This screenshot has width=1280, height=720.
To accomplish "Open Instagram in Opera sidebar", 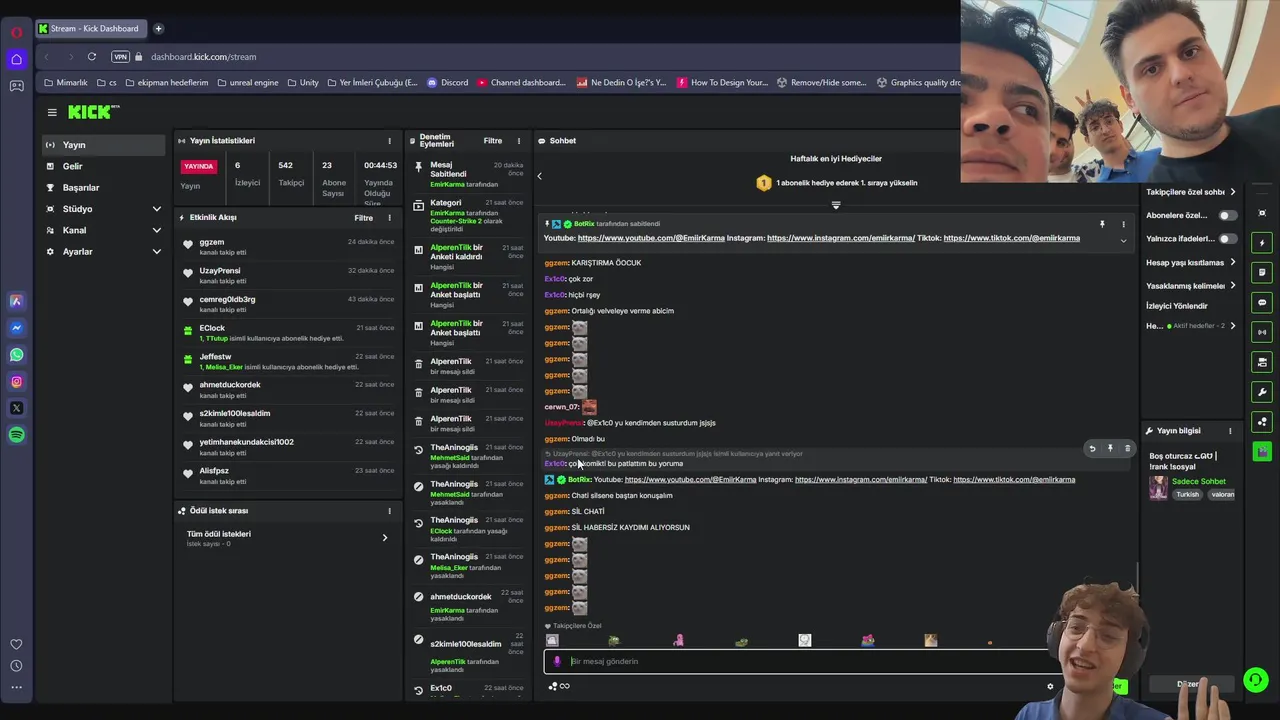I will (16, 381).
